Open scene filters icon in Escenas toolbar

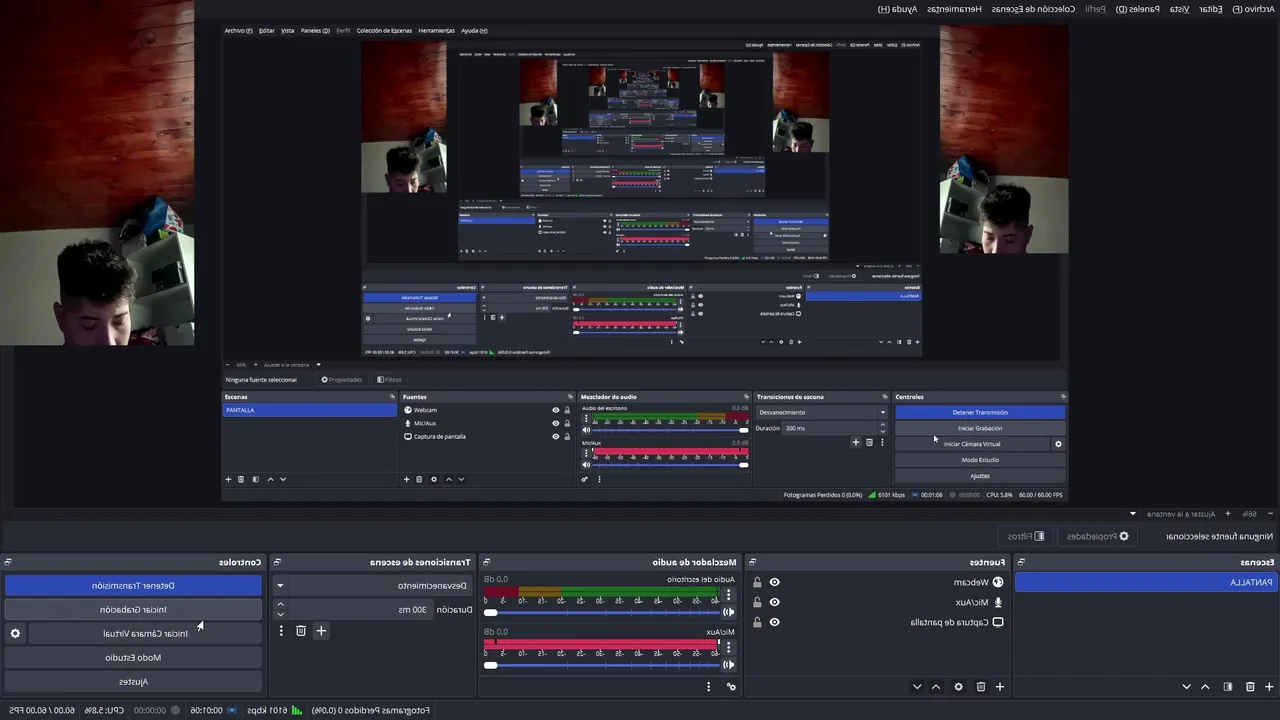[1228, 687]
